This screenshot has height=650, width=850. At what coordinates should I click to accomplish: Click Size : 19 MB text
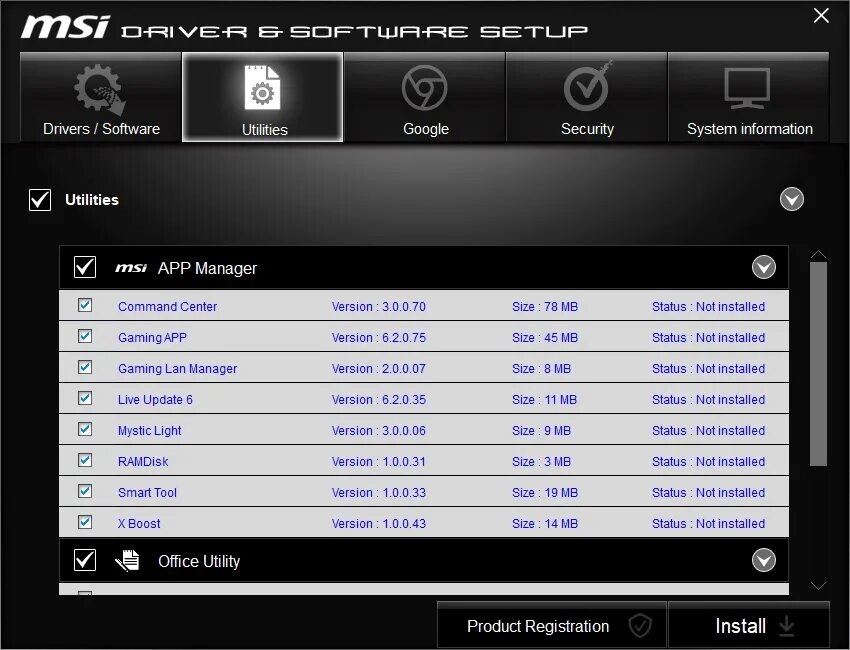click(545, 492)
